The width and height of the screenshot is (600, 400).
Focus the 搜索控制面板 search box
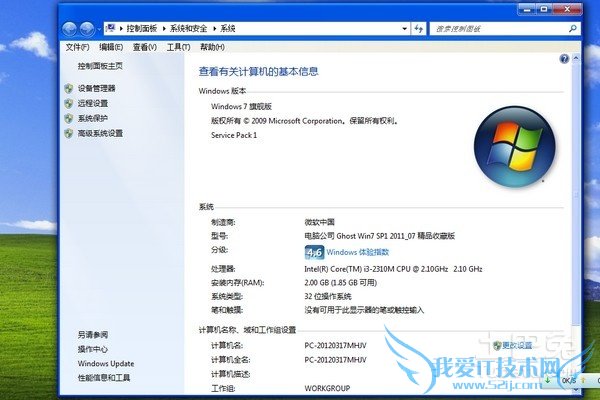504,28
